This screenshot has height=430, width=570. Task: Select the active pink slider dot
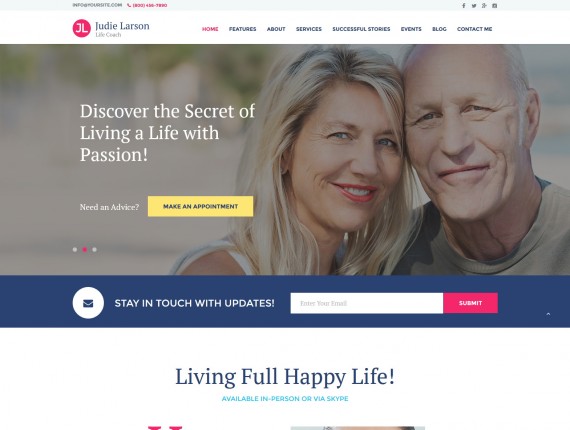85,249
